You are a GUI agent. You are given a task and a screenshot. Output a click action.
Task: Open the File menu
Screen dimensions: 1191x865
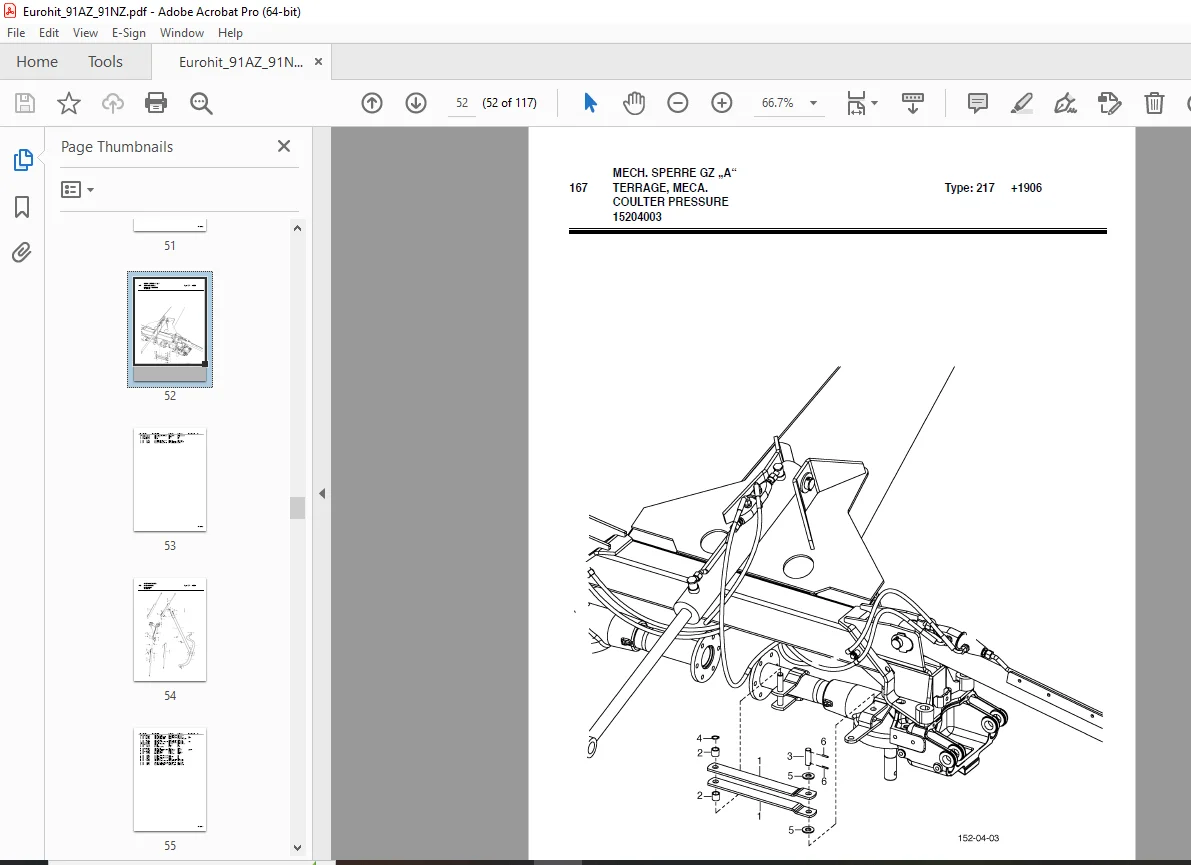point(16,33)
